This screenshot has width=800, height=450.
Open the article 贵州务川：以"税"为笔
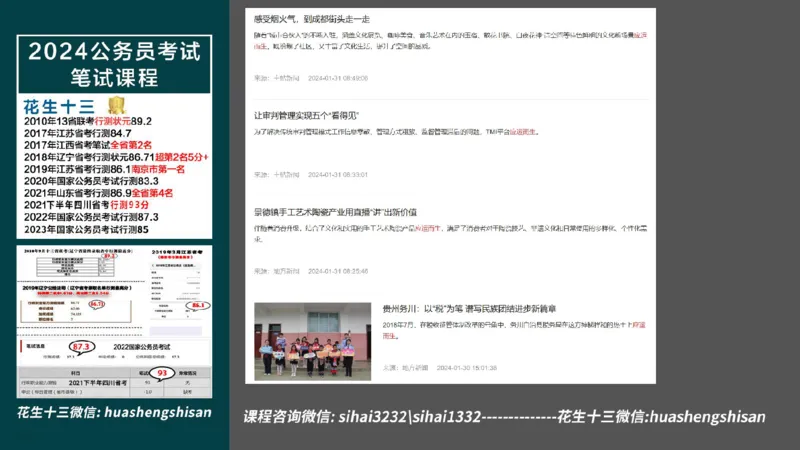(x=469, y=309)
